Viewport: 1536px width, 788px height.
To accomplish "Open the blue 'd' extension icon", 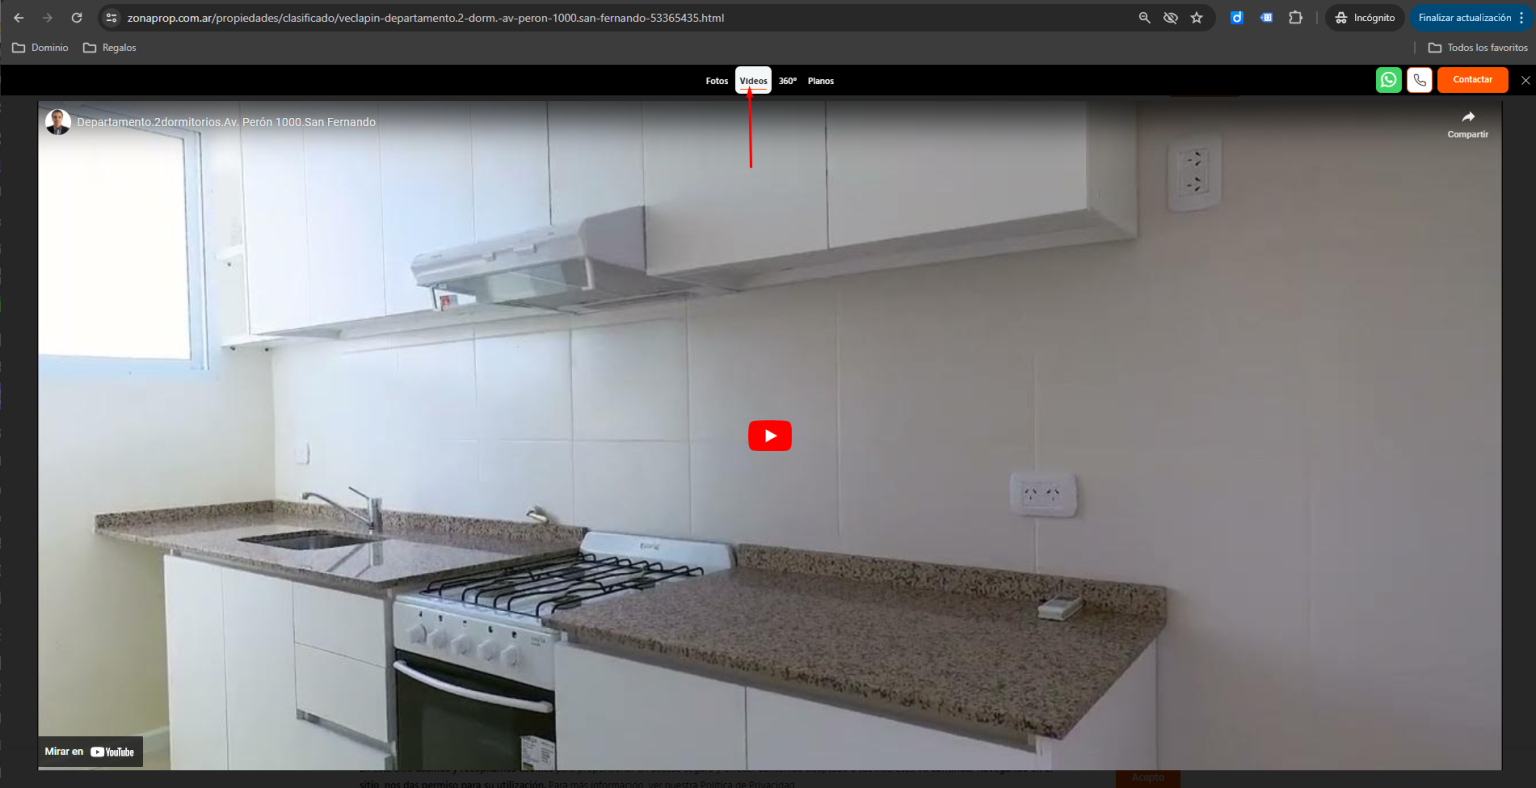I will pyautogui.click(x=1236, y=18).
